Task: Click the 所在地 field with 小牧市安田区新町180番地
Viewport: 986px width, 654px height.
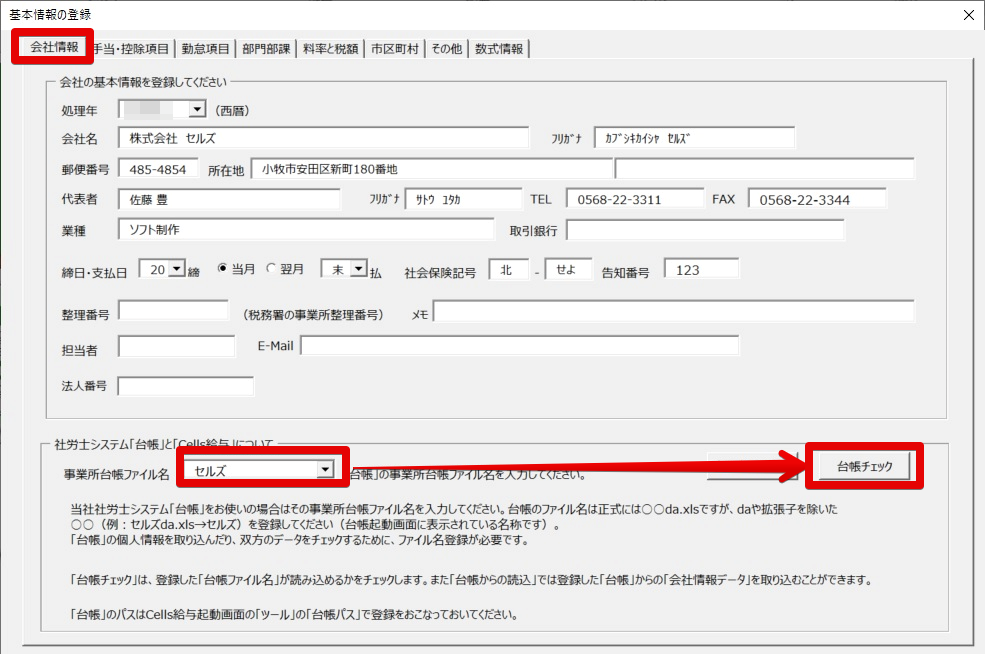Action: coord(432,169)
